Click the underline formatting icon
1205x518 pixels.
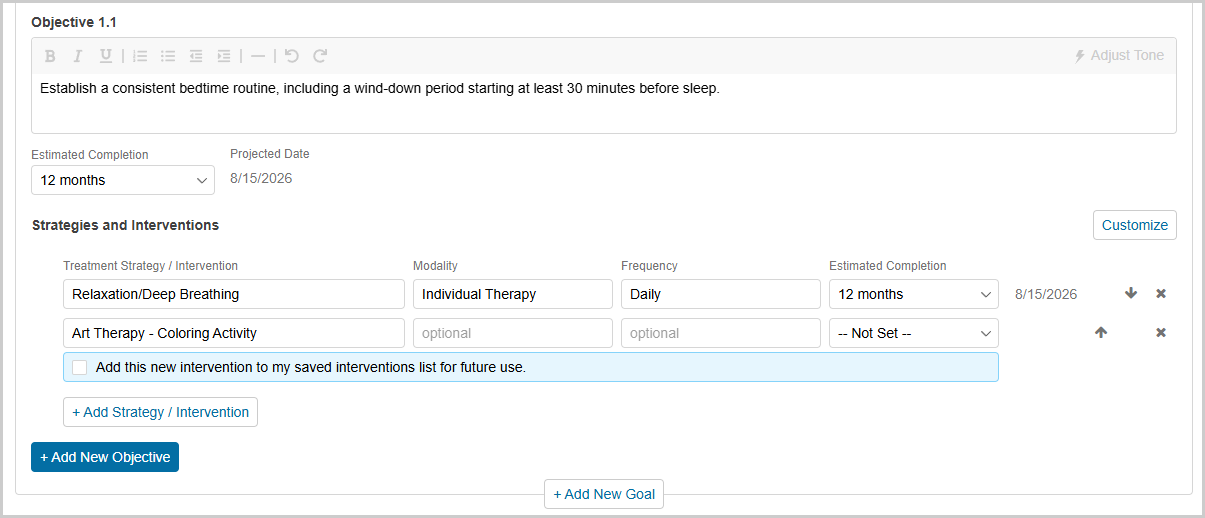105,56
